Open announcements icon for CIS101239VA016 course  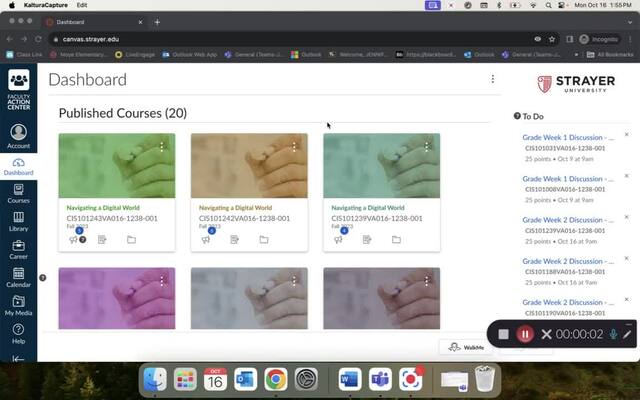[338, 240]
